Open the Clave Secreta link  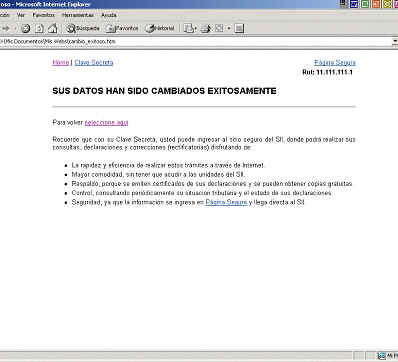tap(94, 63)
